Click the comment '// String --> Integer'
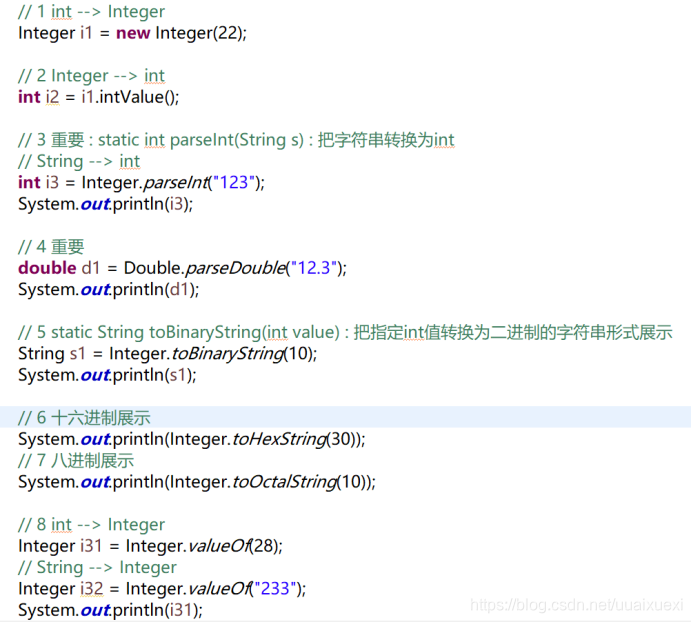The height and width of the screenshot is (623, 692). coord(97,567)
